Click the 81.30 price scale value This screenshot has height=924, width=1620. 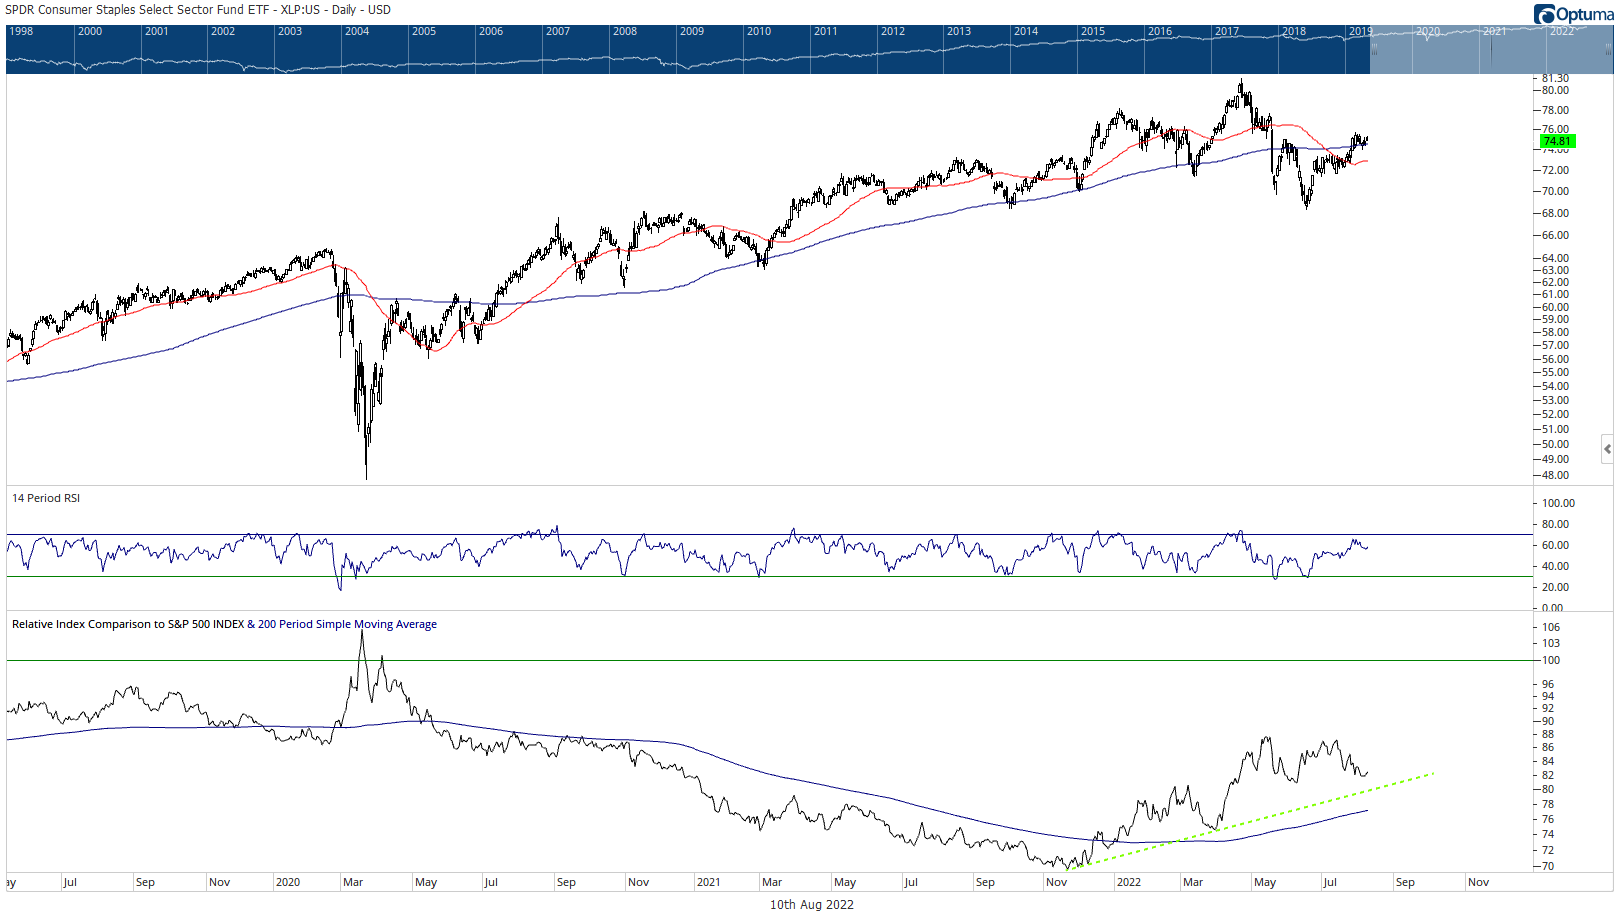pos(1556,78)
